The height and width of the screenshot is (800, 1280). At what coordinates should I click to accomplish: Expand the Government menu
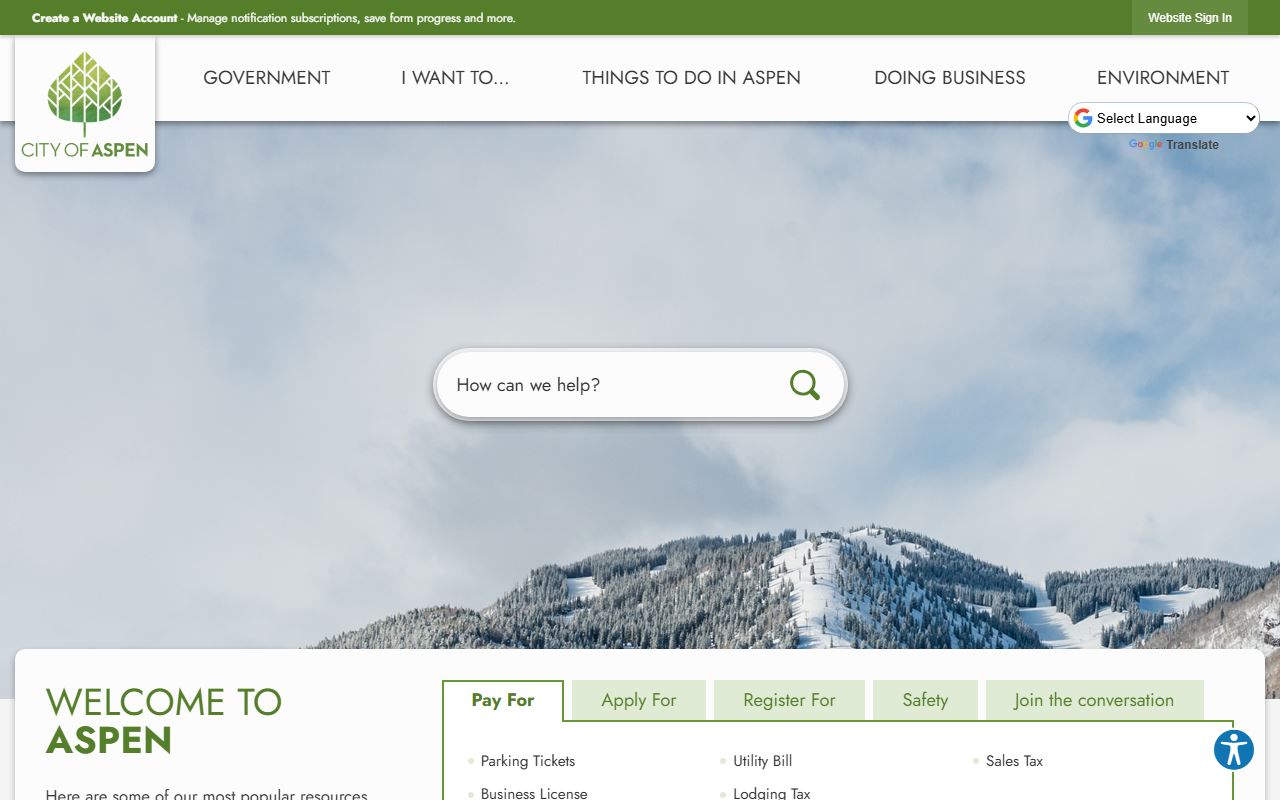[x=266, y=78]
